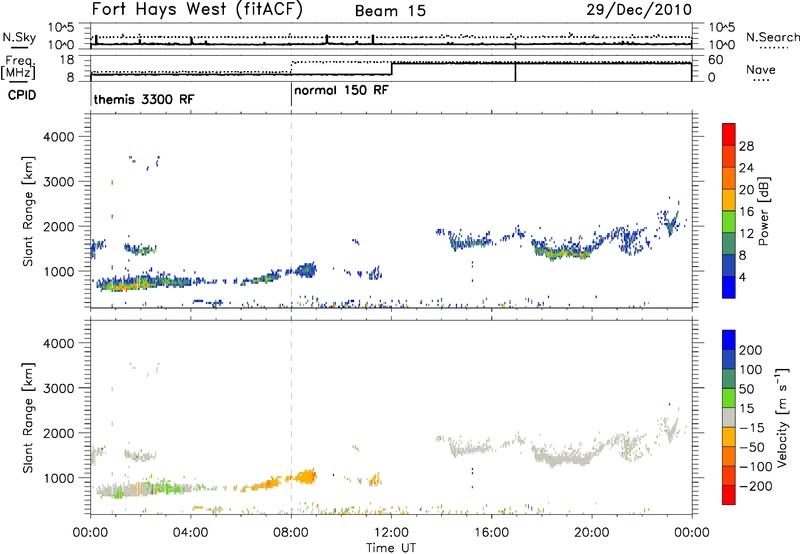Viewport: 800px width, 554px height.
Task: Pick the gray segment of the velocity colorbar
Action: (729, 417)
